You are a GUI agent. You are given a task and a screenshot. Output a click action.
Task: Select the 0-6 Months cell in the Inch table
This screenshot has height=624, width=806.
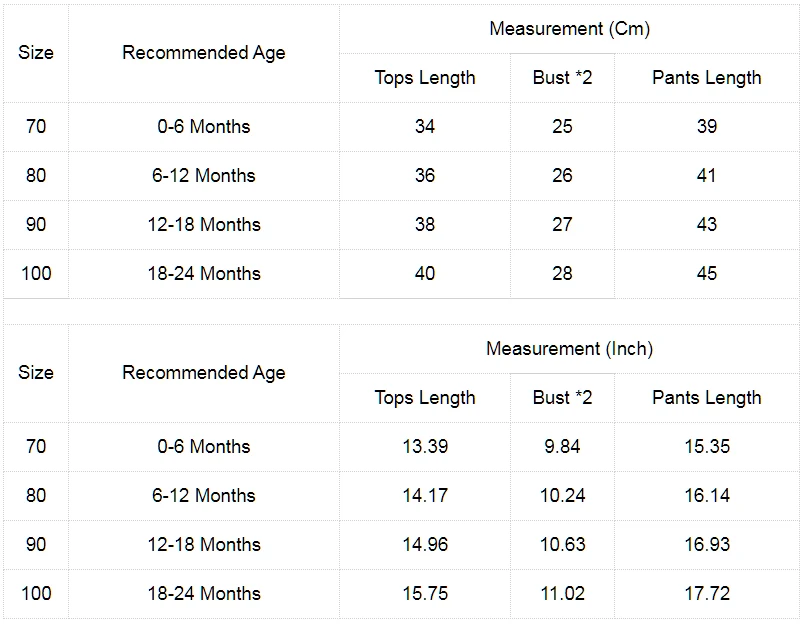204,447
